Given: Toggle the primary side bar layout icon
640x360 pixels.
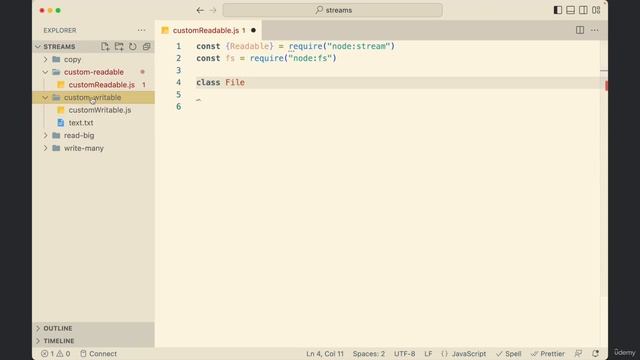Looking at the screenshot, I should click(558, 10).
